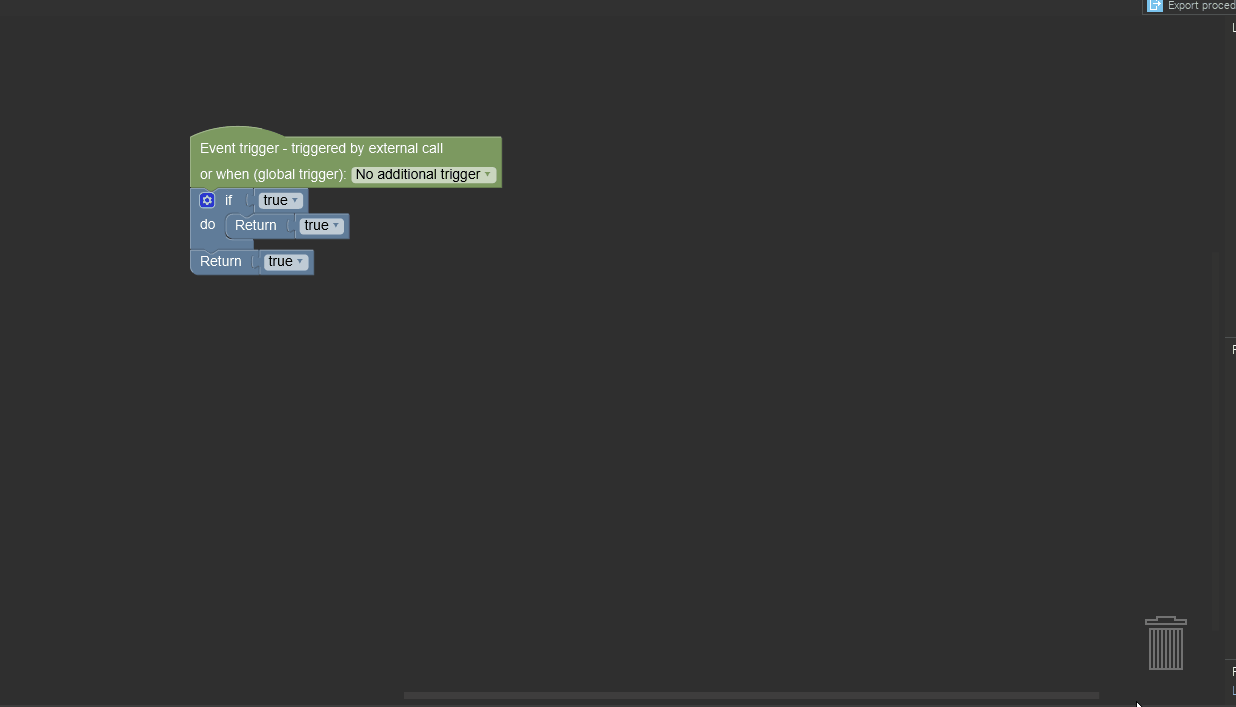
Task: Click the arrow on the if condition's true field
Action: [295, 200]
